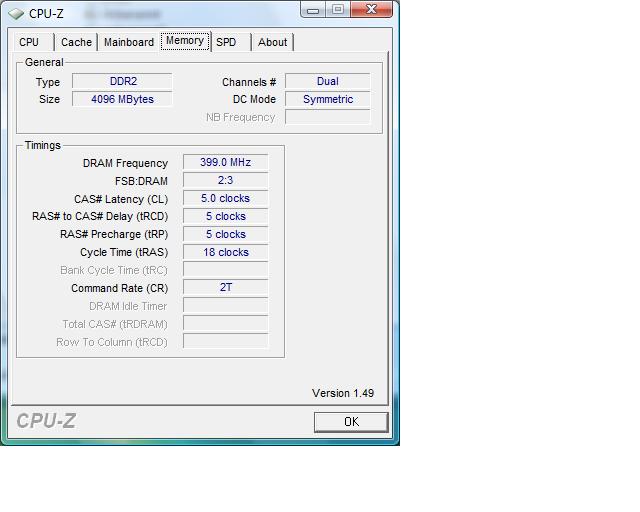Click the 'Cycle Time (tRAS)' label

[124, 252]
